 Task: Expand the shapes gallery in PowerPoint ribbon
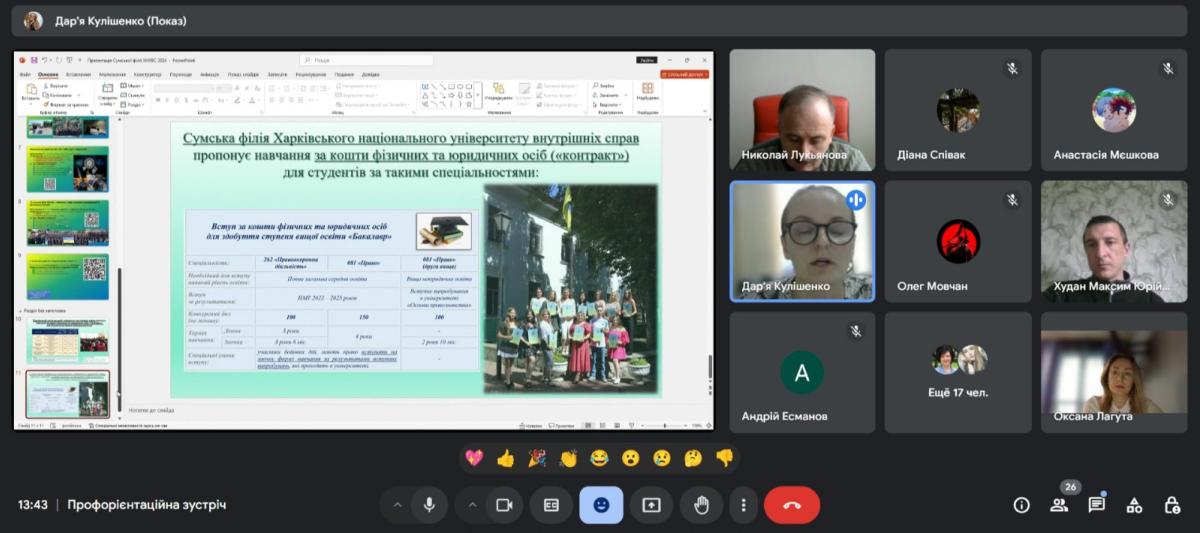pos(477,94)
